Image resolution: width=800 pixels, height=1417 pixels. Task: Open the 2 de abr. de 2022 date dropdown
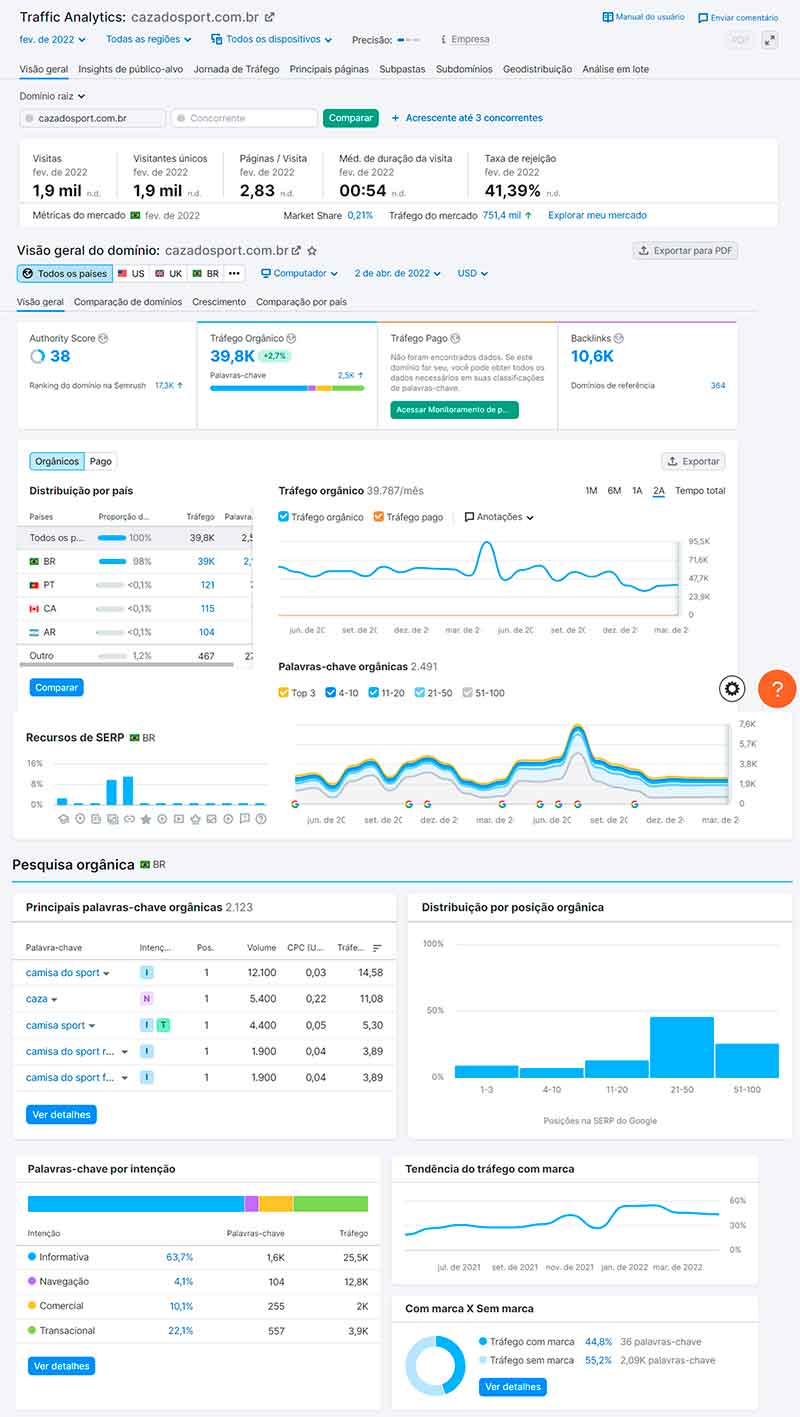click(397, 274)
